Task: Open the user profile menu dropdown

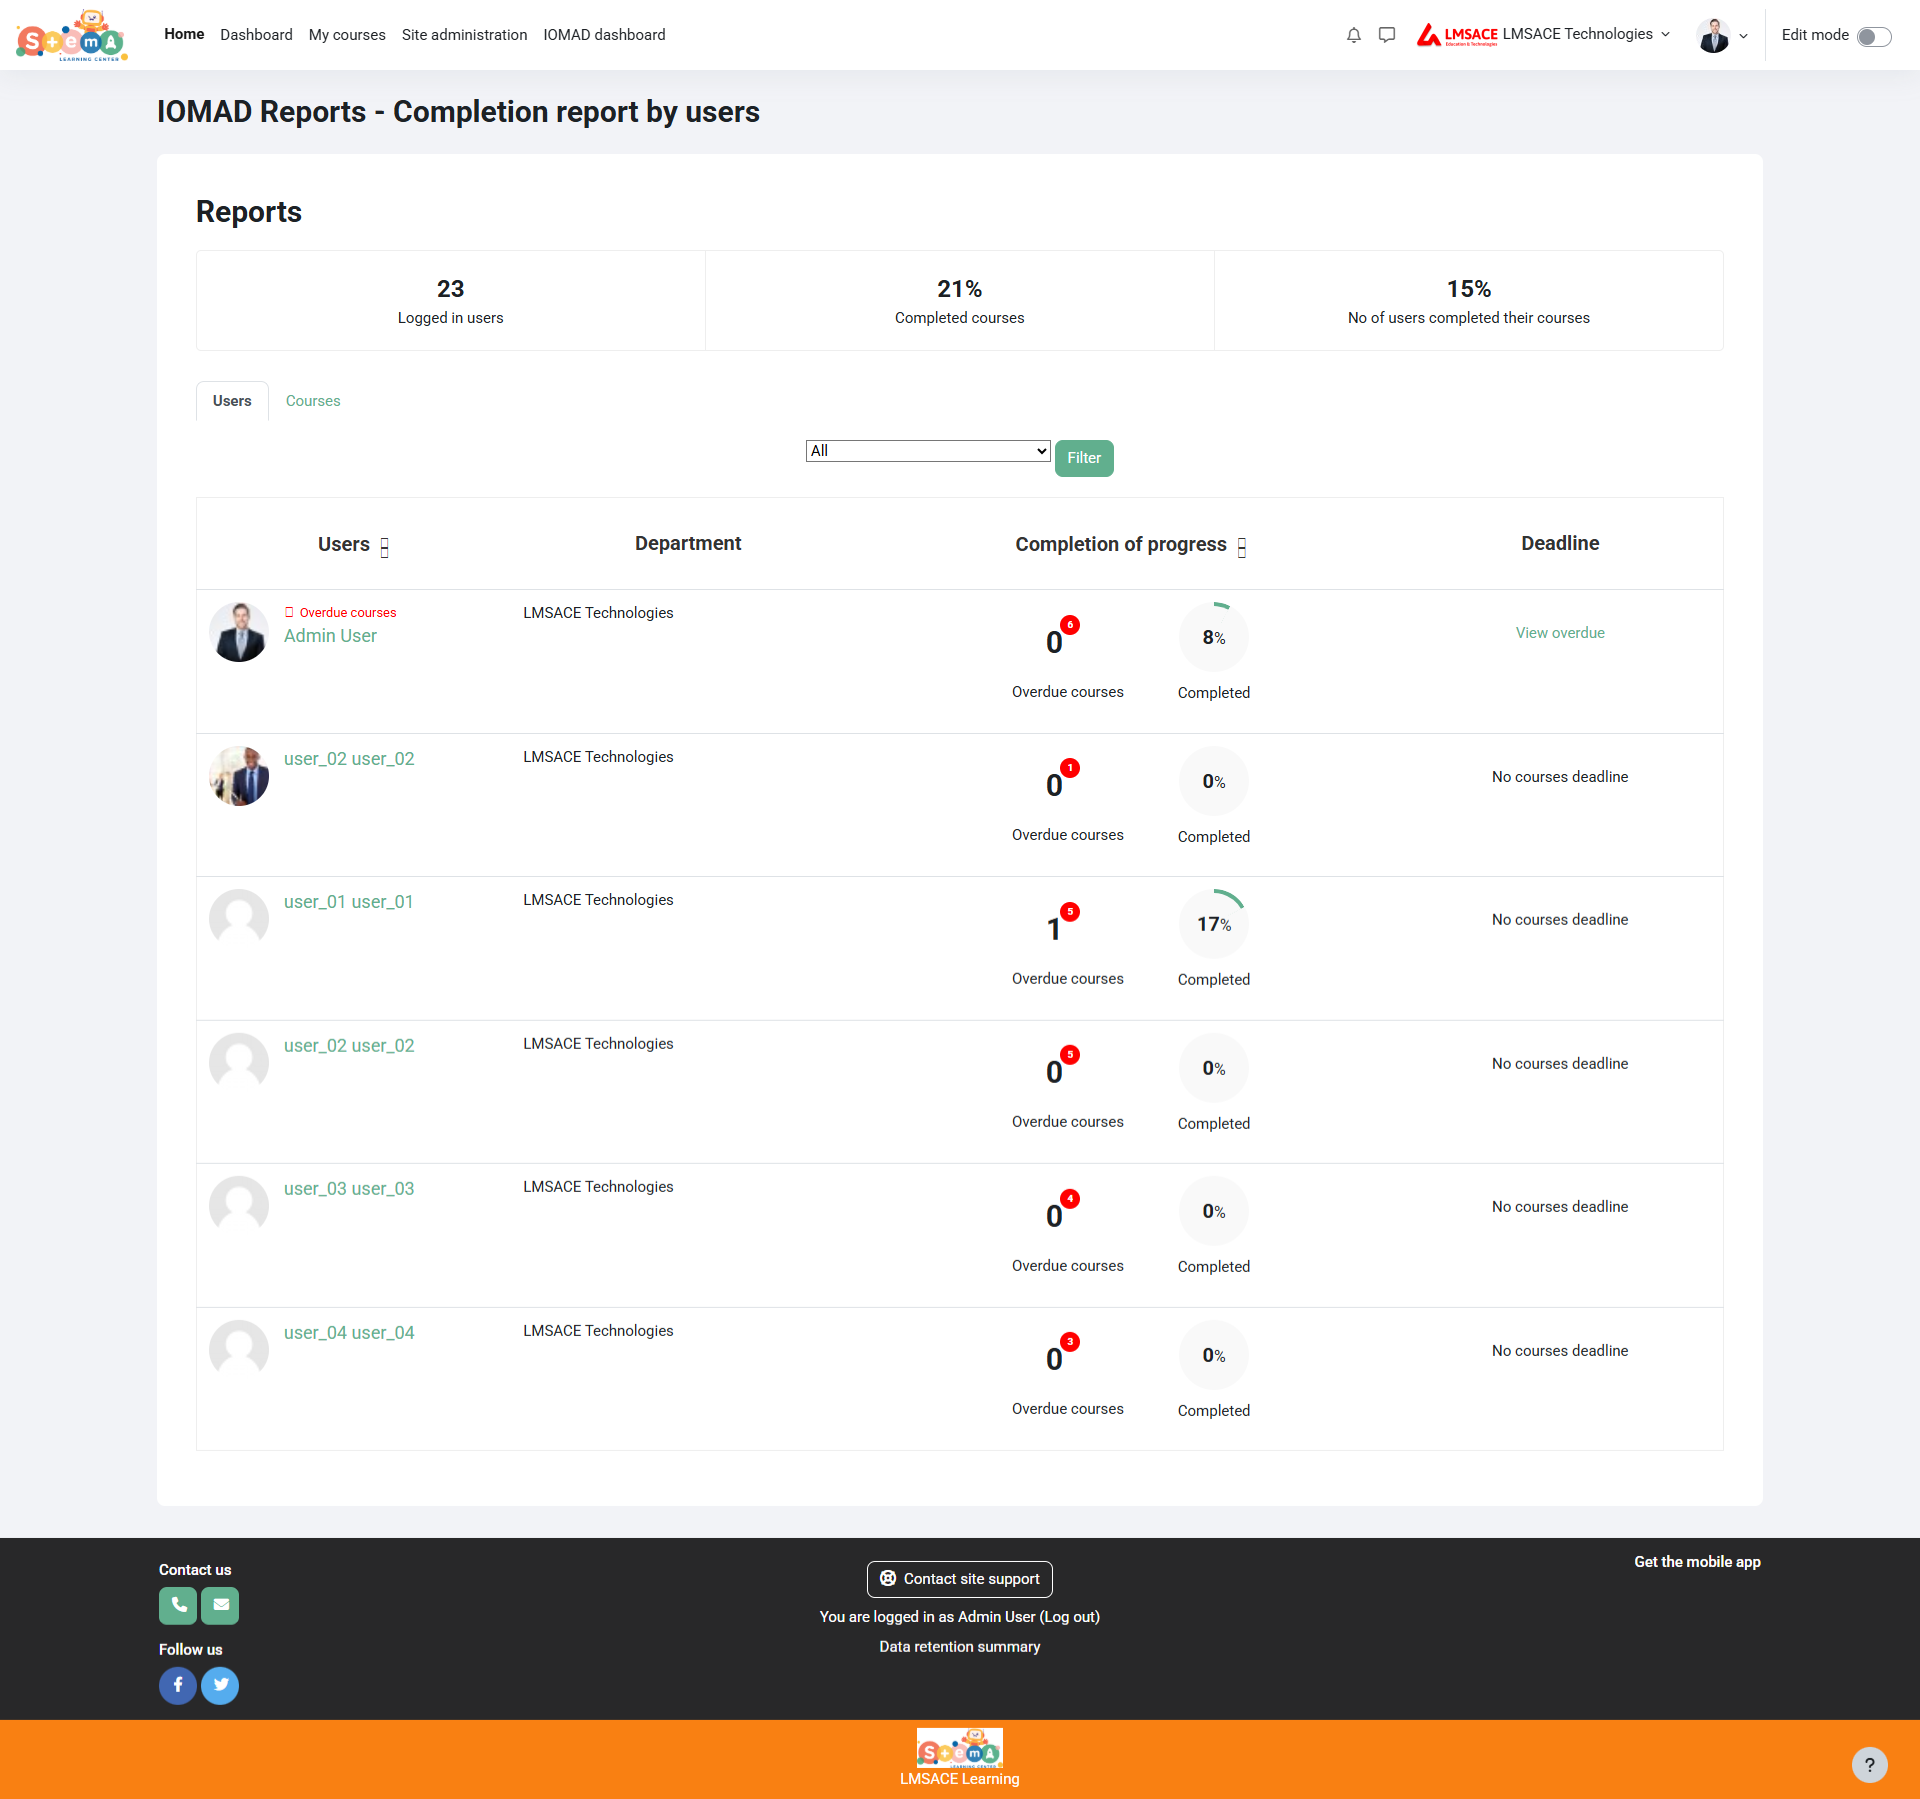Action: click(x=1722, y=36)
